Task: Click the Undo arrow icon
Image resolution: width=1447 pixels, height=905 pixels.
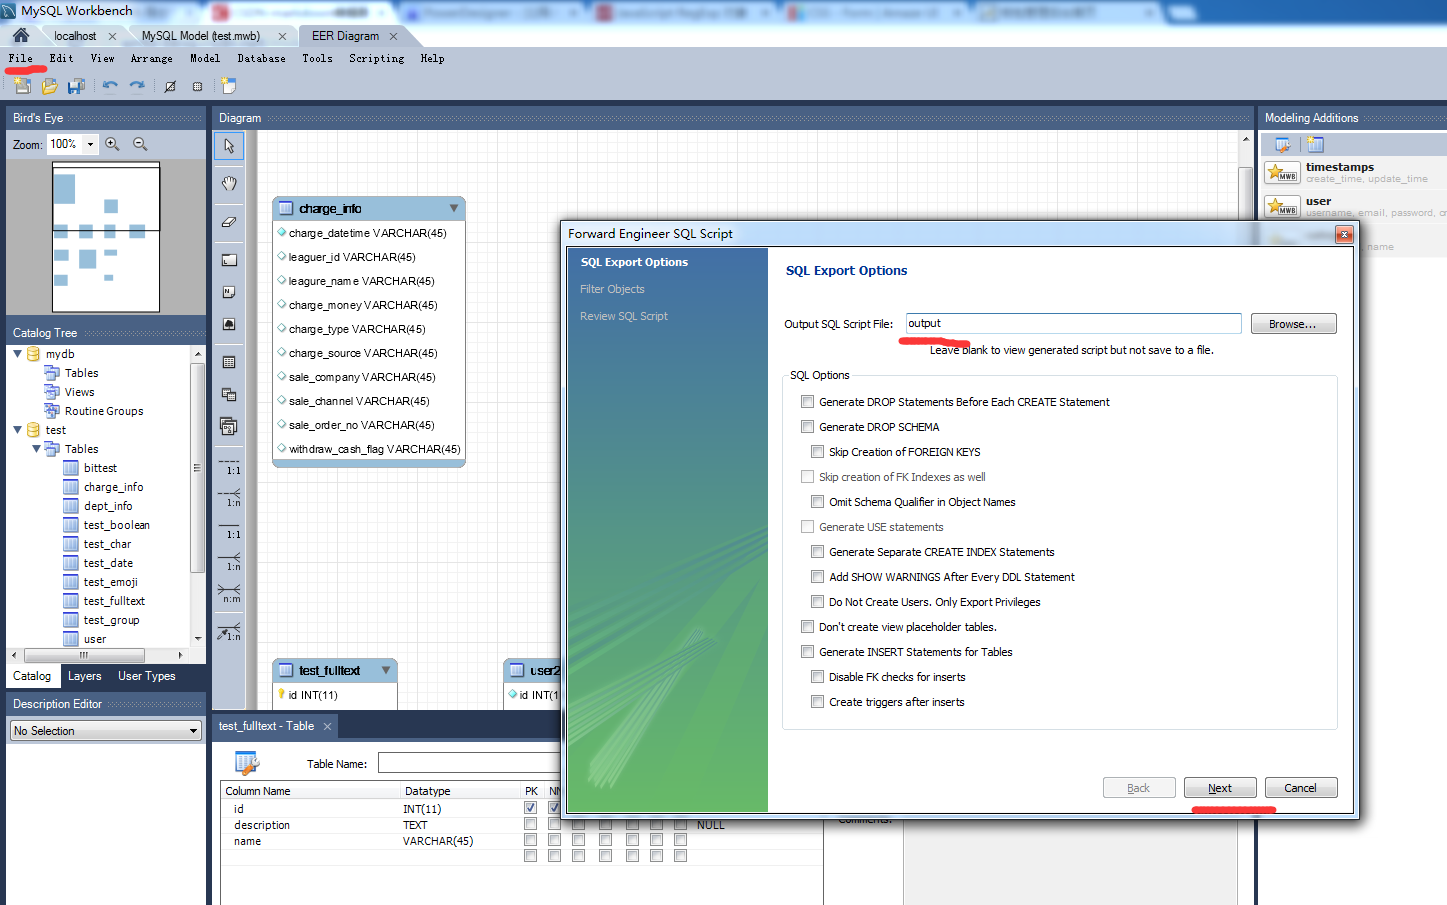Action: click(x=110, y=86)
